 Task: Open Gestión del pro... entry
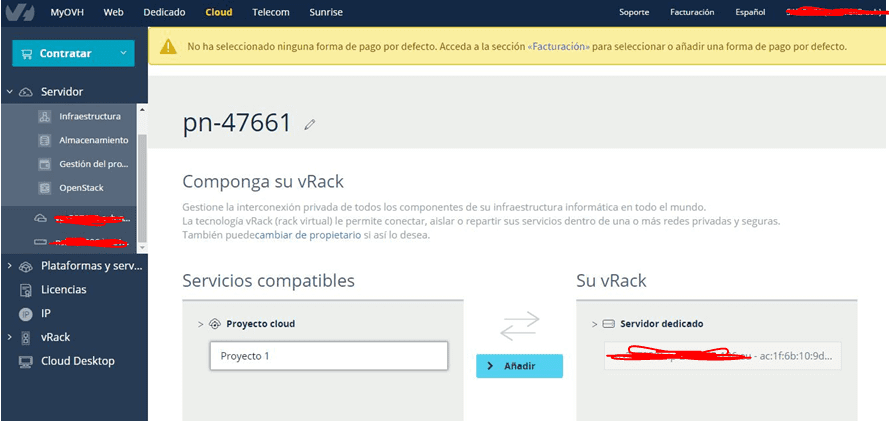point(94,164)
